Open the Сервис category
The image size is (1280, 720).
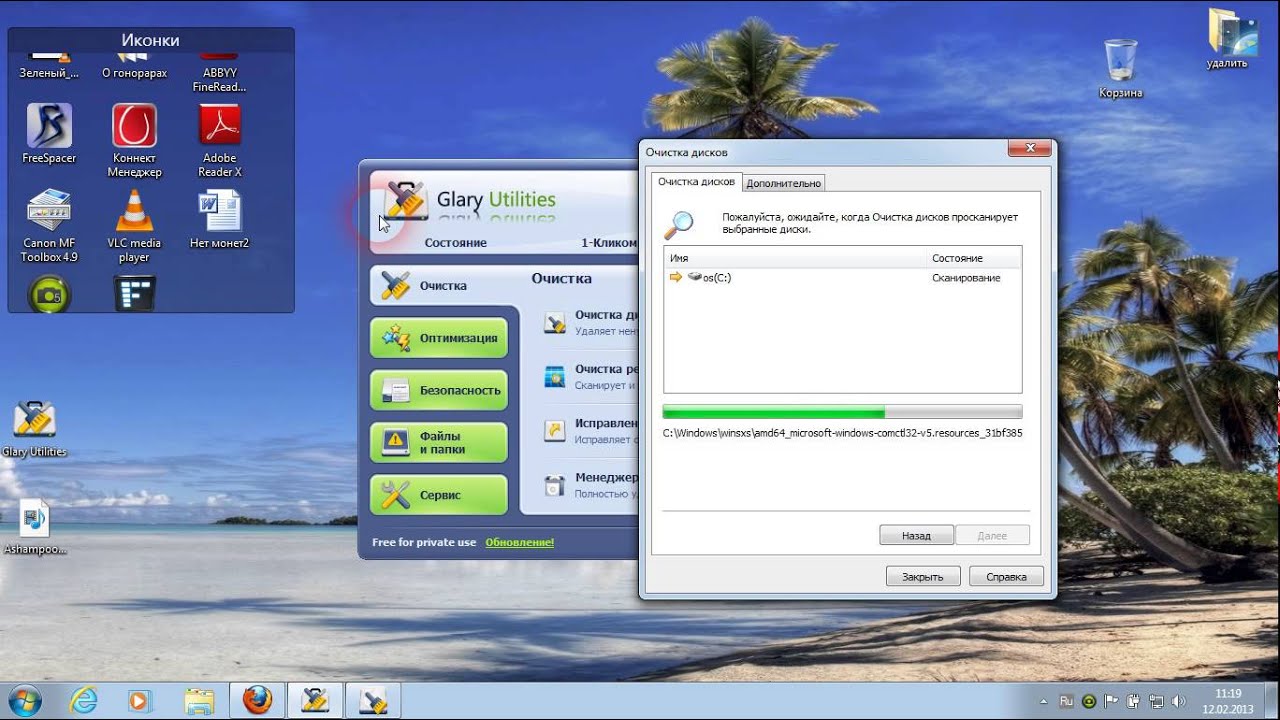(x=439, y=495)
